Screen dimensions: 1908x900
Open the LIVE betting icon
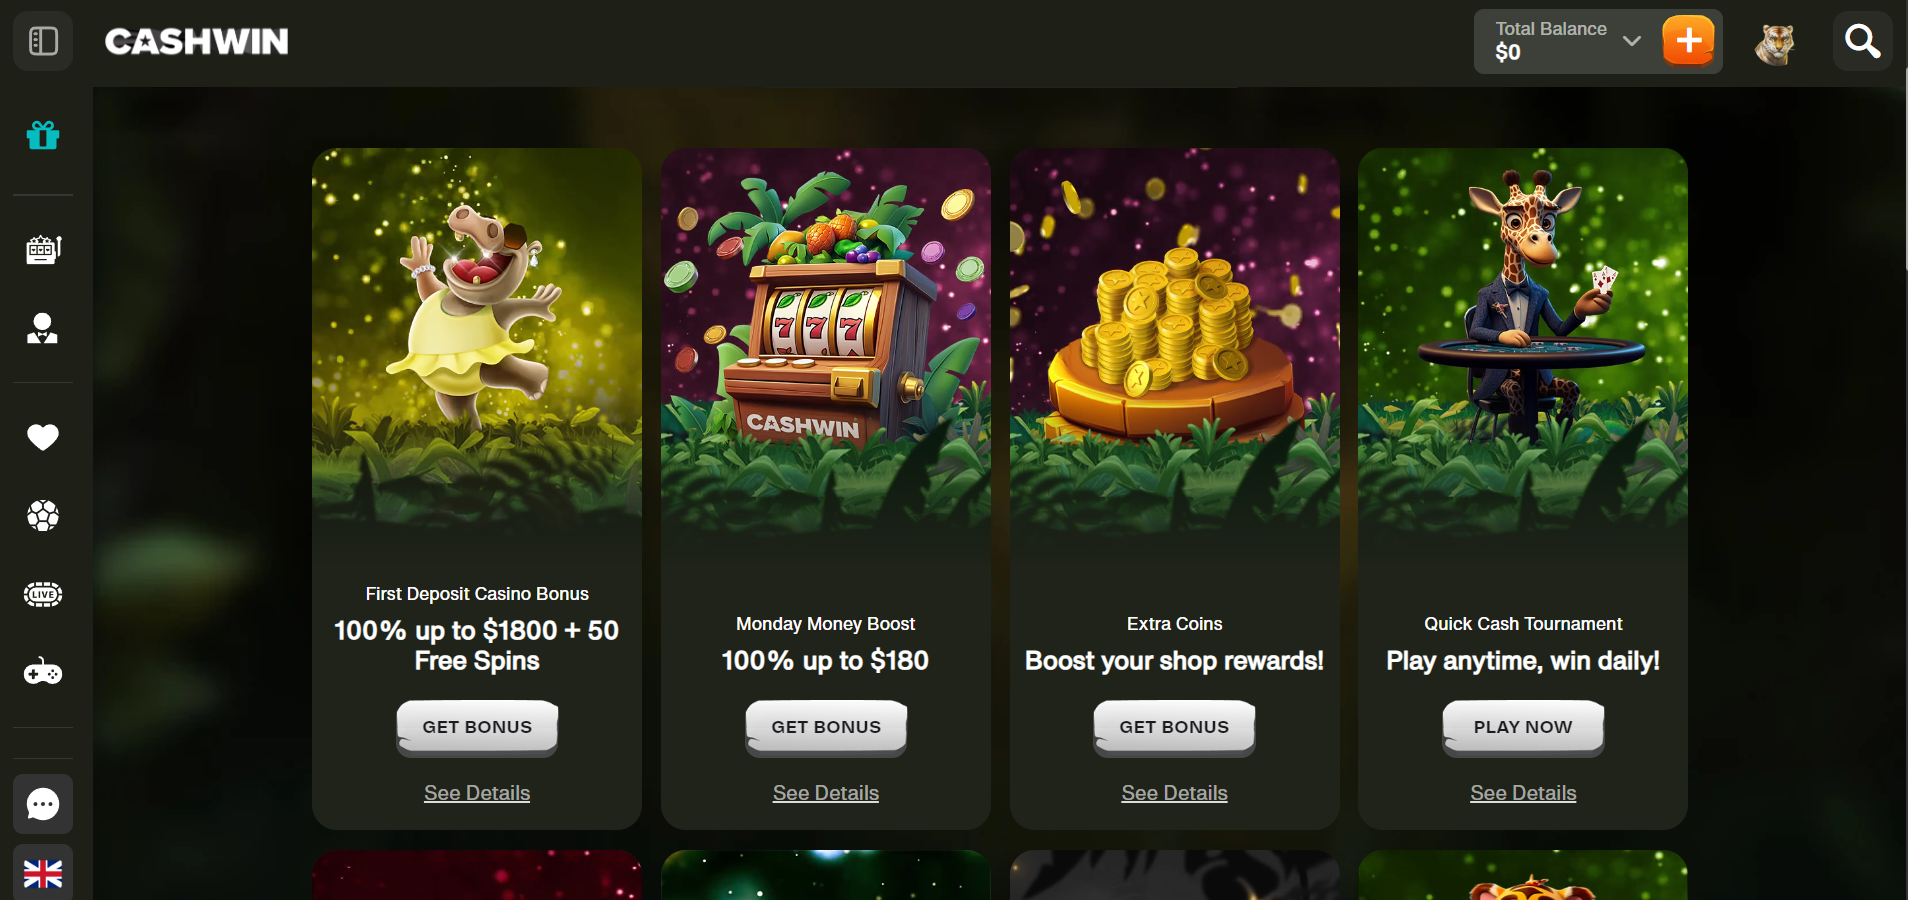(43, 595)
